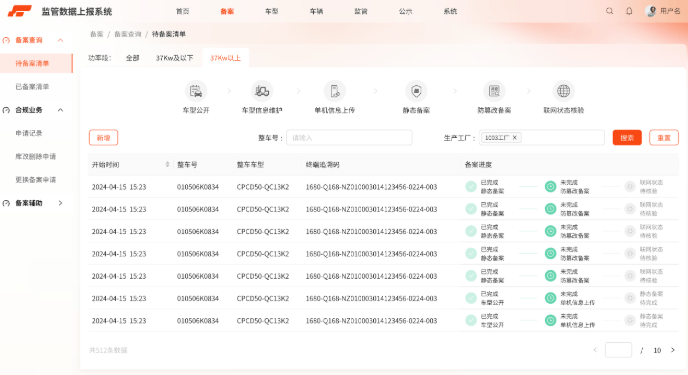Expand the 备案辅助 sidebar group
This screenshot has width=688, height=375.
(x=61, y=203)
